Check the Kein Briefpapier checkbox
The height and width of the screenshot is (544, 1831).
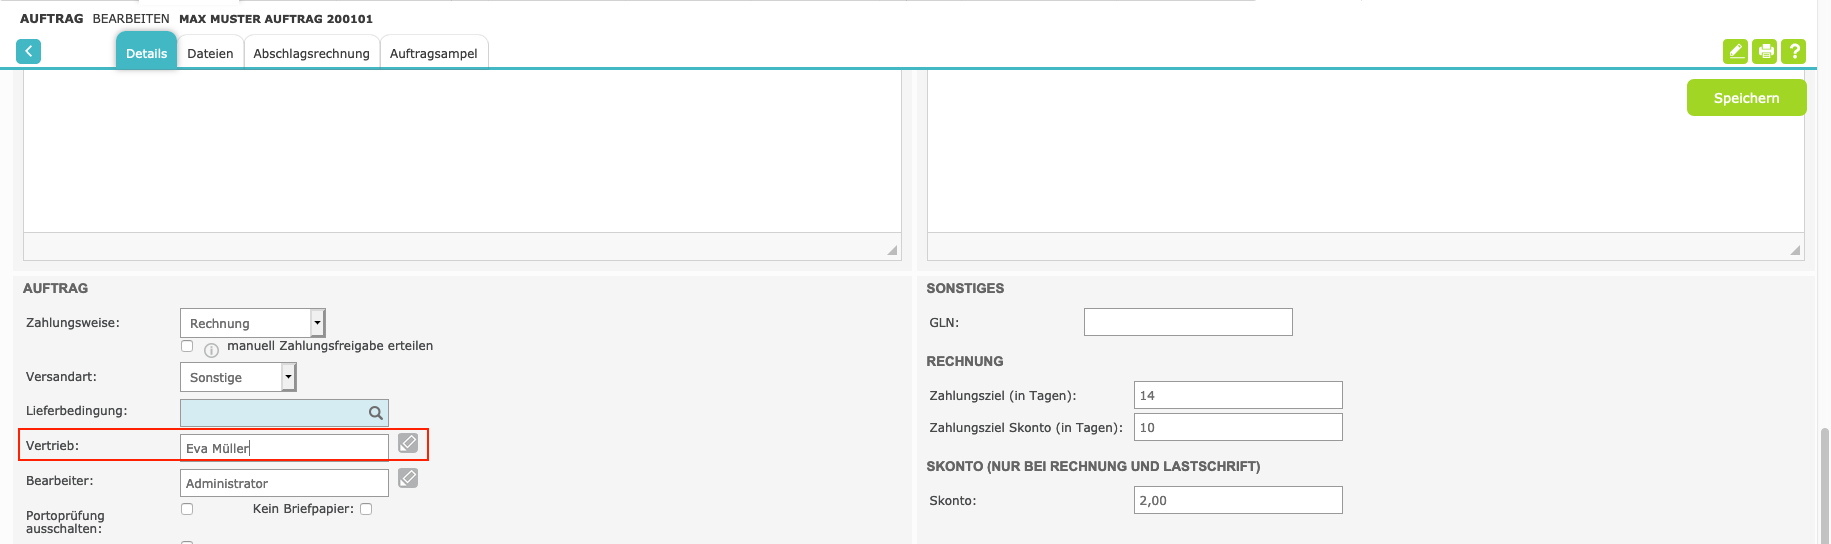(366, 509)
